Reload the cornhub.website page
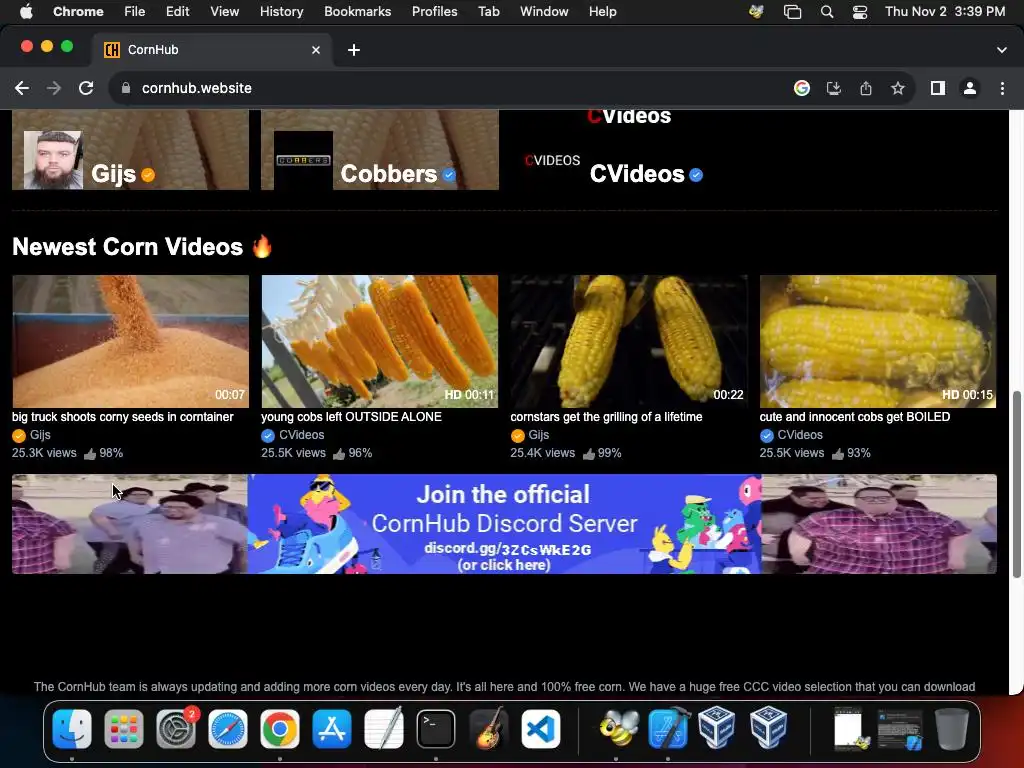The width and height of the screenshot is (1024, 768). (x=86, y=88)
